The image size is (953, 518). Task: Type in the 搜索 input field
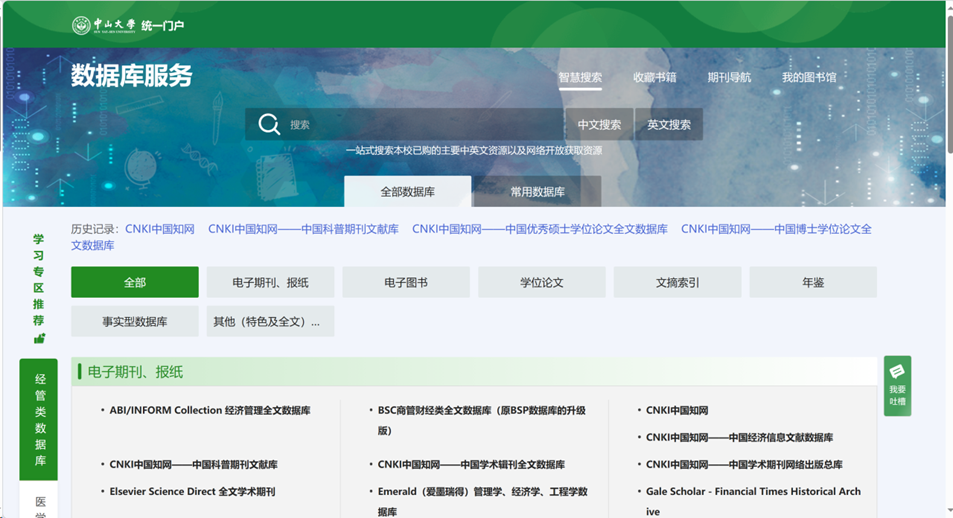tap(420, 125)
